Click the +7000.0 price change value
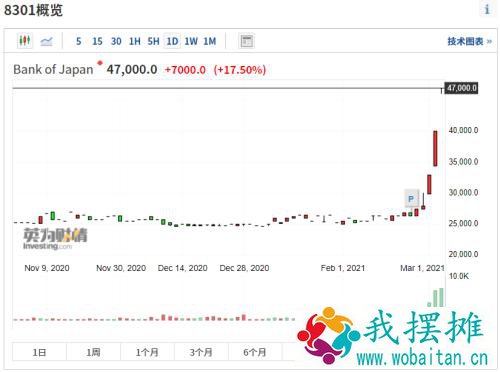This screenshot has width=500, height=372. [185, 70]
